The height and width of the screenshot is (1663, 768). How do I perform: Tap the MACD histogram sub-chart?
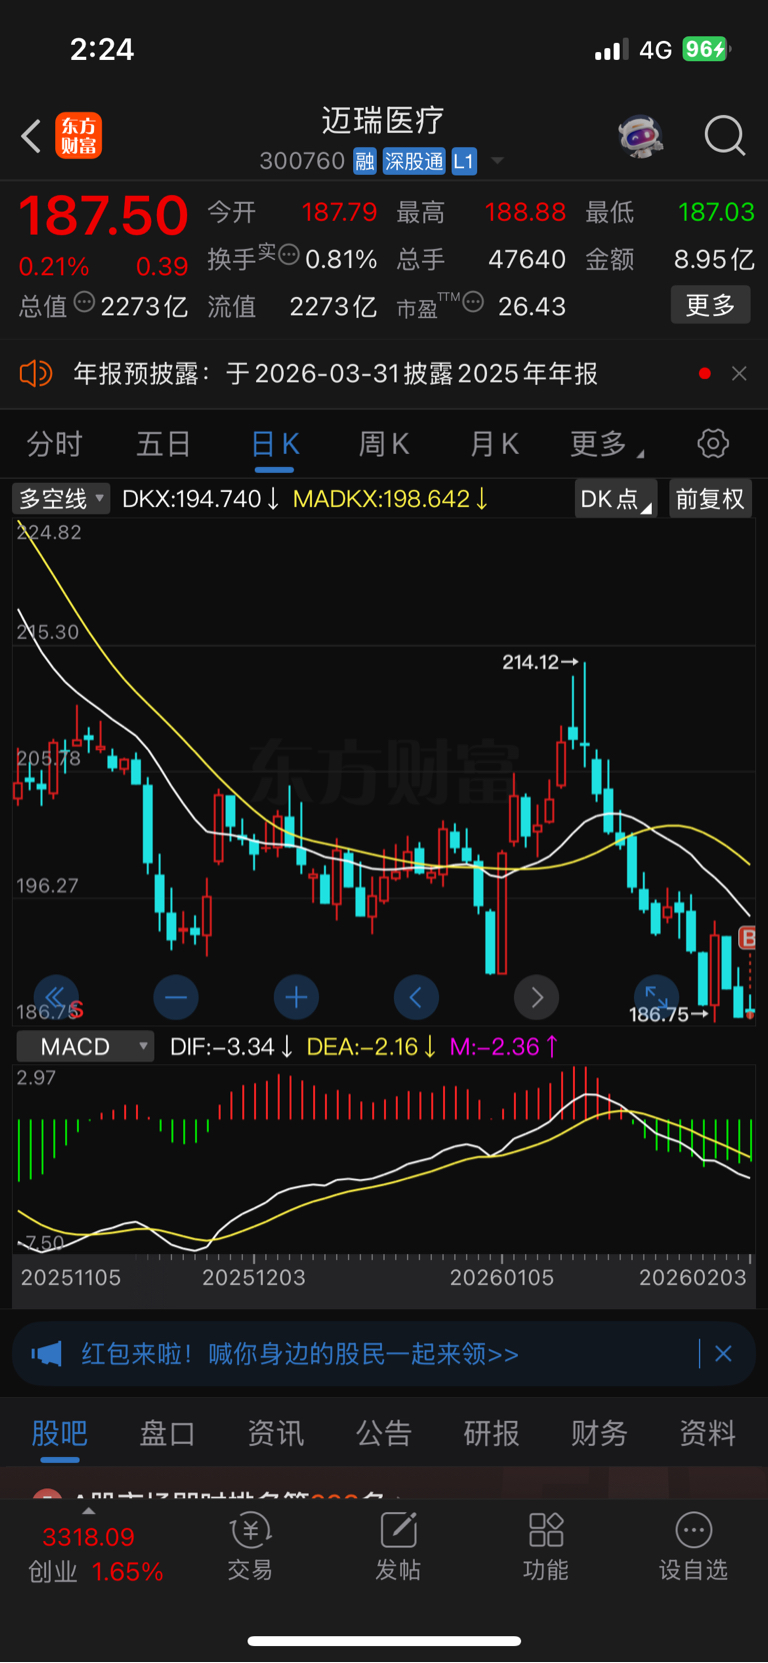coord(384,1160)
